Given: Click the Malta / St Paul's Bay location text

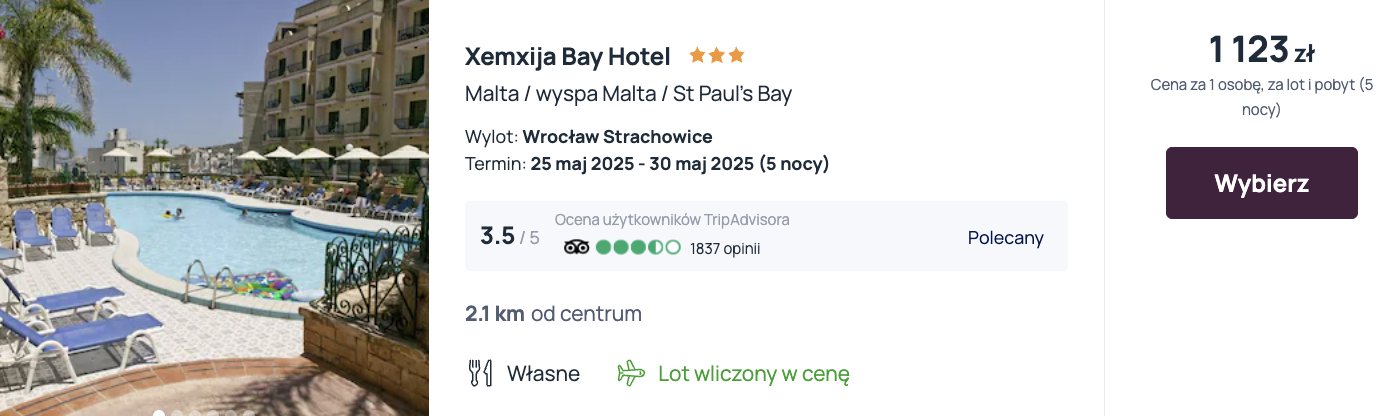Looking at the screenshot, I should (628, 94).
